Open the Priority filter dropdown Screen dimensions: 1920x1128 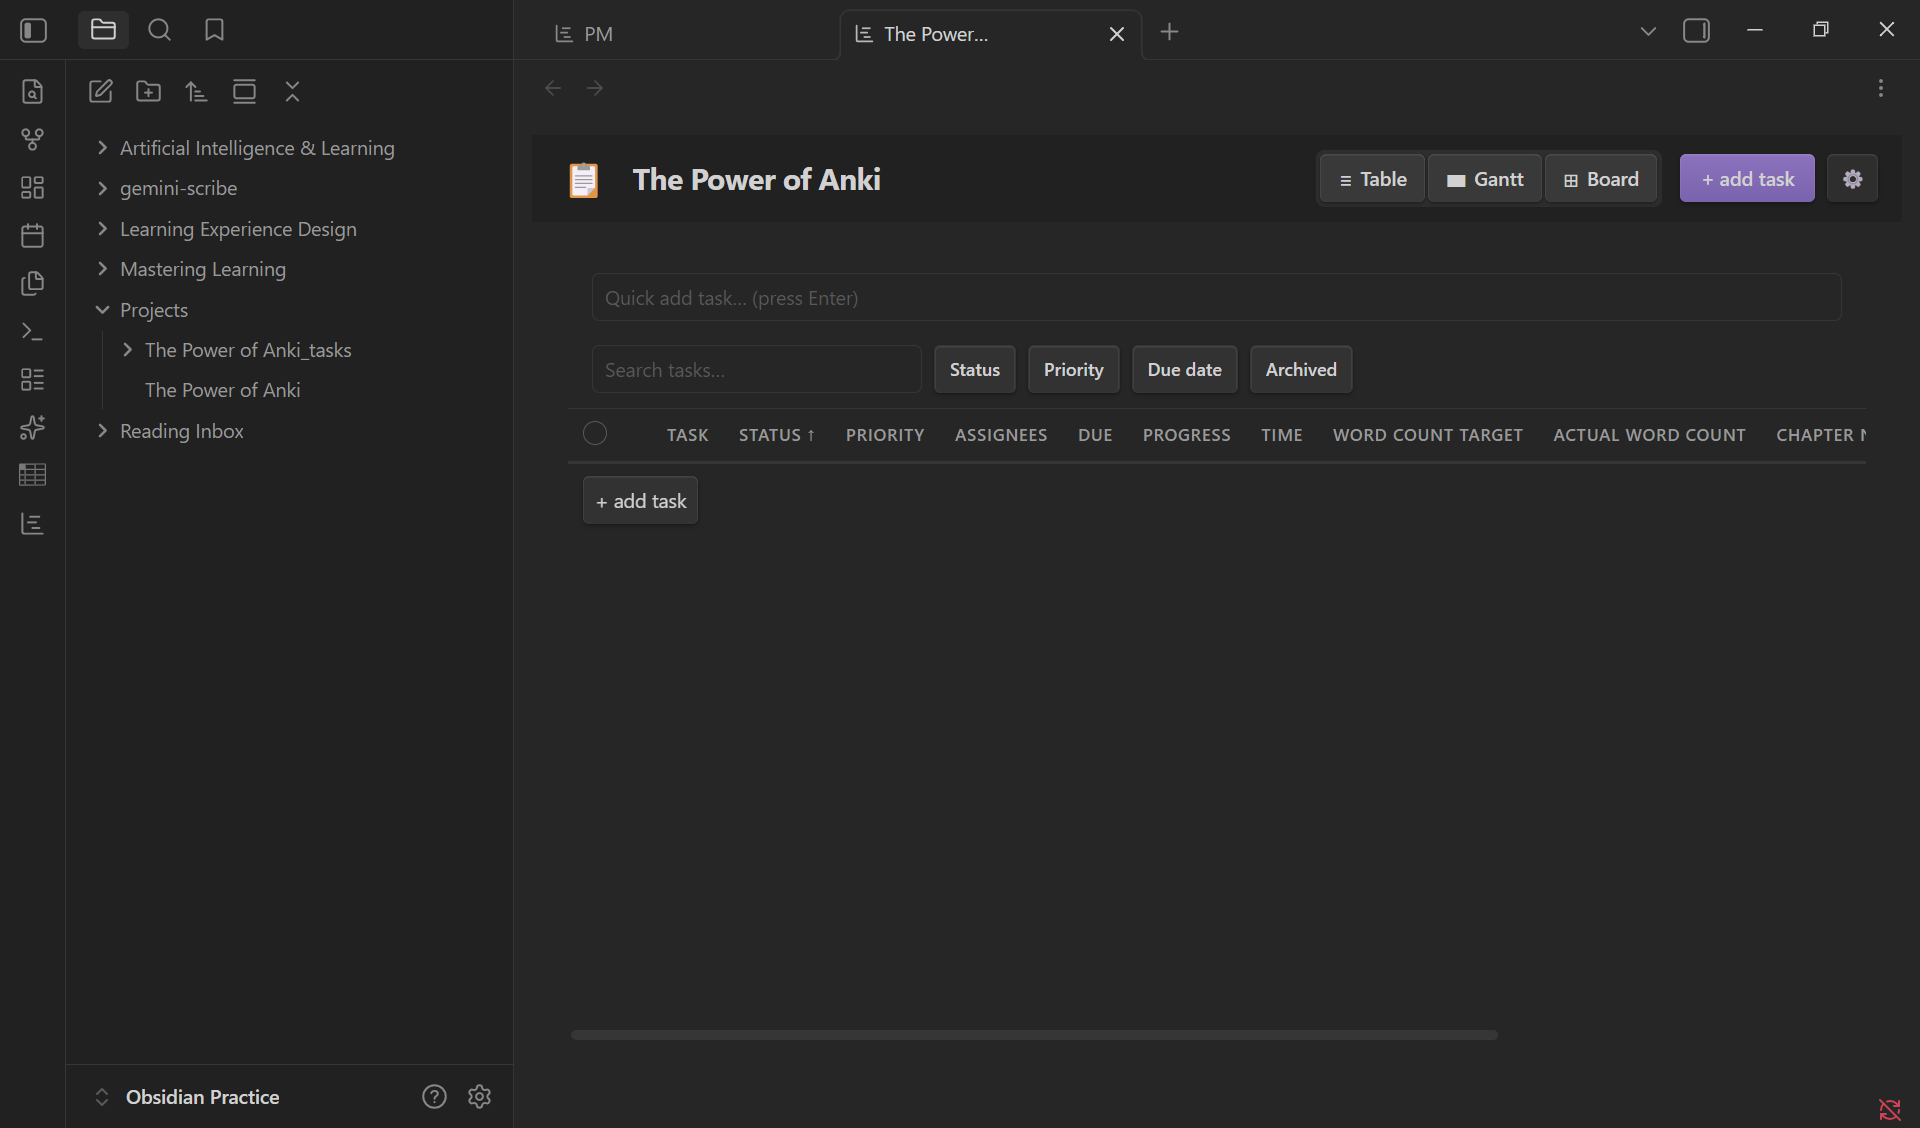[x=1073, y=369]
